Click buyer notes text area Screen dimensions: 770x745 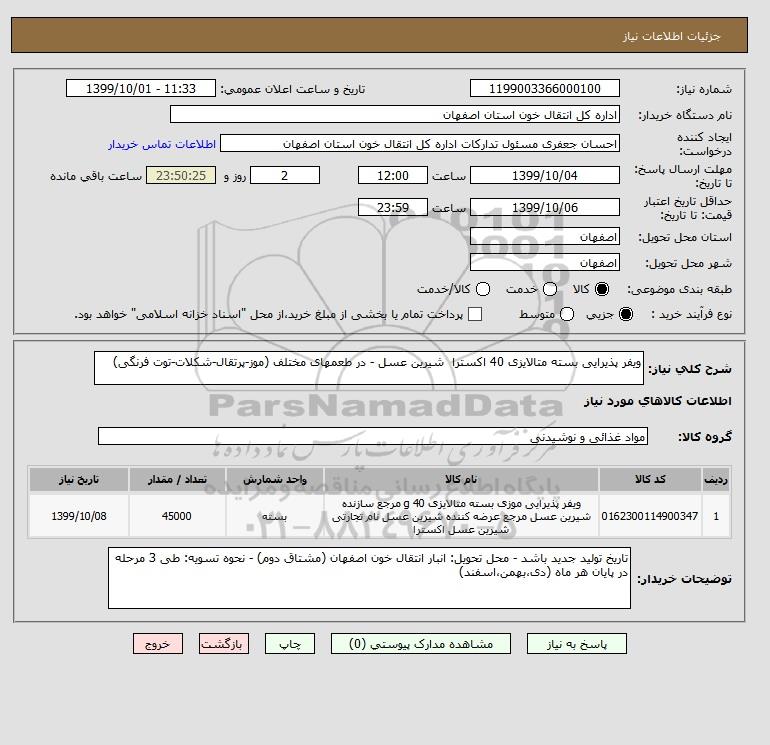click(x=369, y=579)
